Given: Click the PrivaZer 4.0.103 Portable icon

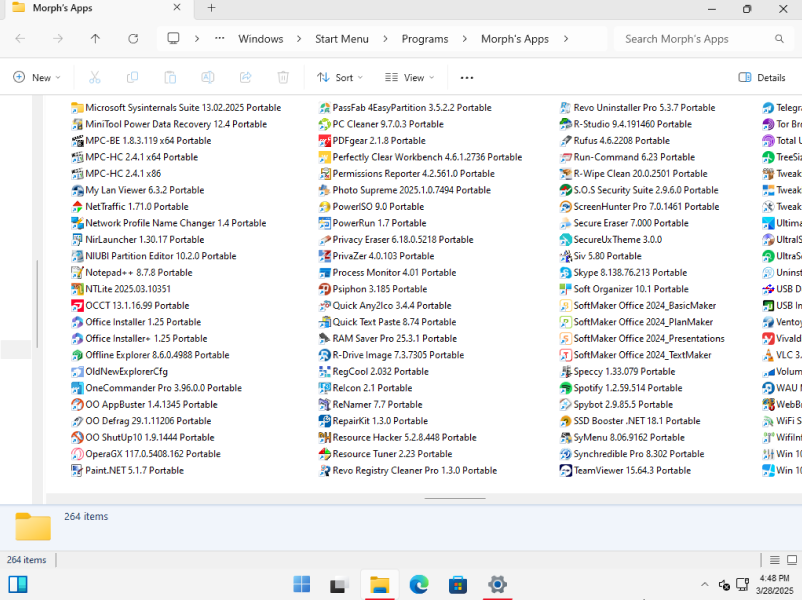Looking at the screenshot, I should click(324, 256).
